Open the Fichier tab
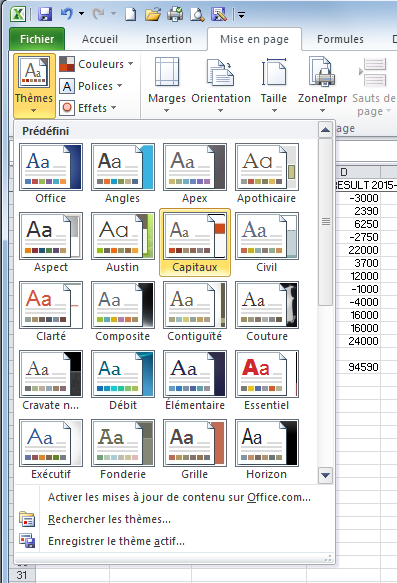The image size is (397, 583). [37, 39]
